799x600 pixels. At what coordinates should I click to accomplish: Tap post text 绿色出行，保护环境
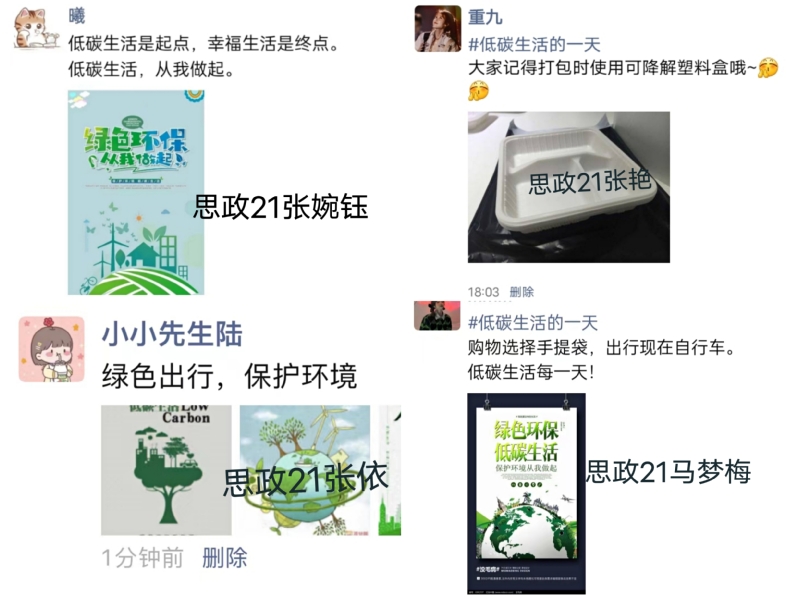[229, 376]
